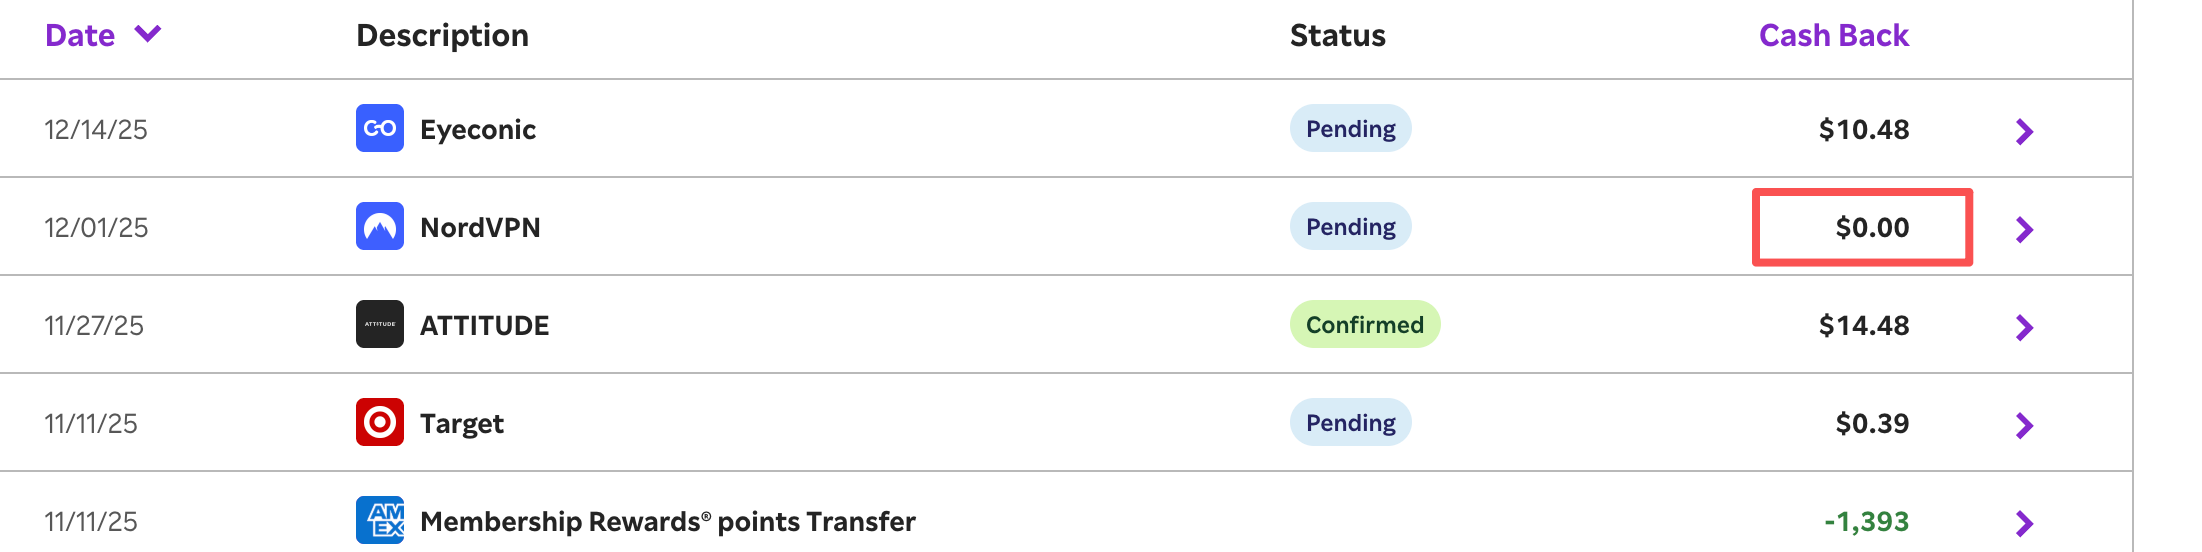Viewport: 2202px width, 552px height.
Task: Toggle Date sort order arrow
Action: [148, 35]
